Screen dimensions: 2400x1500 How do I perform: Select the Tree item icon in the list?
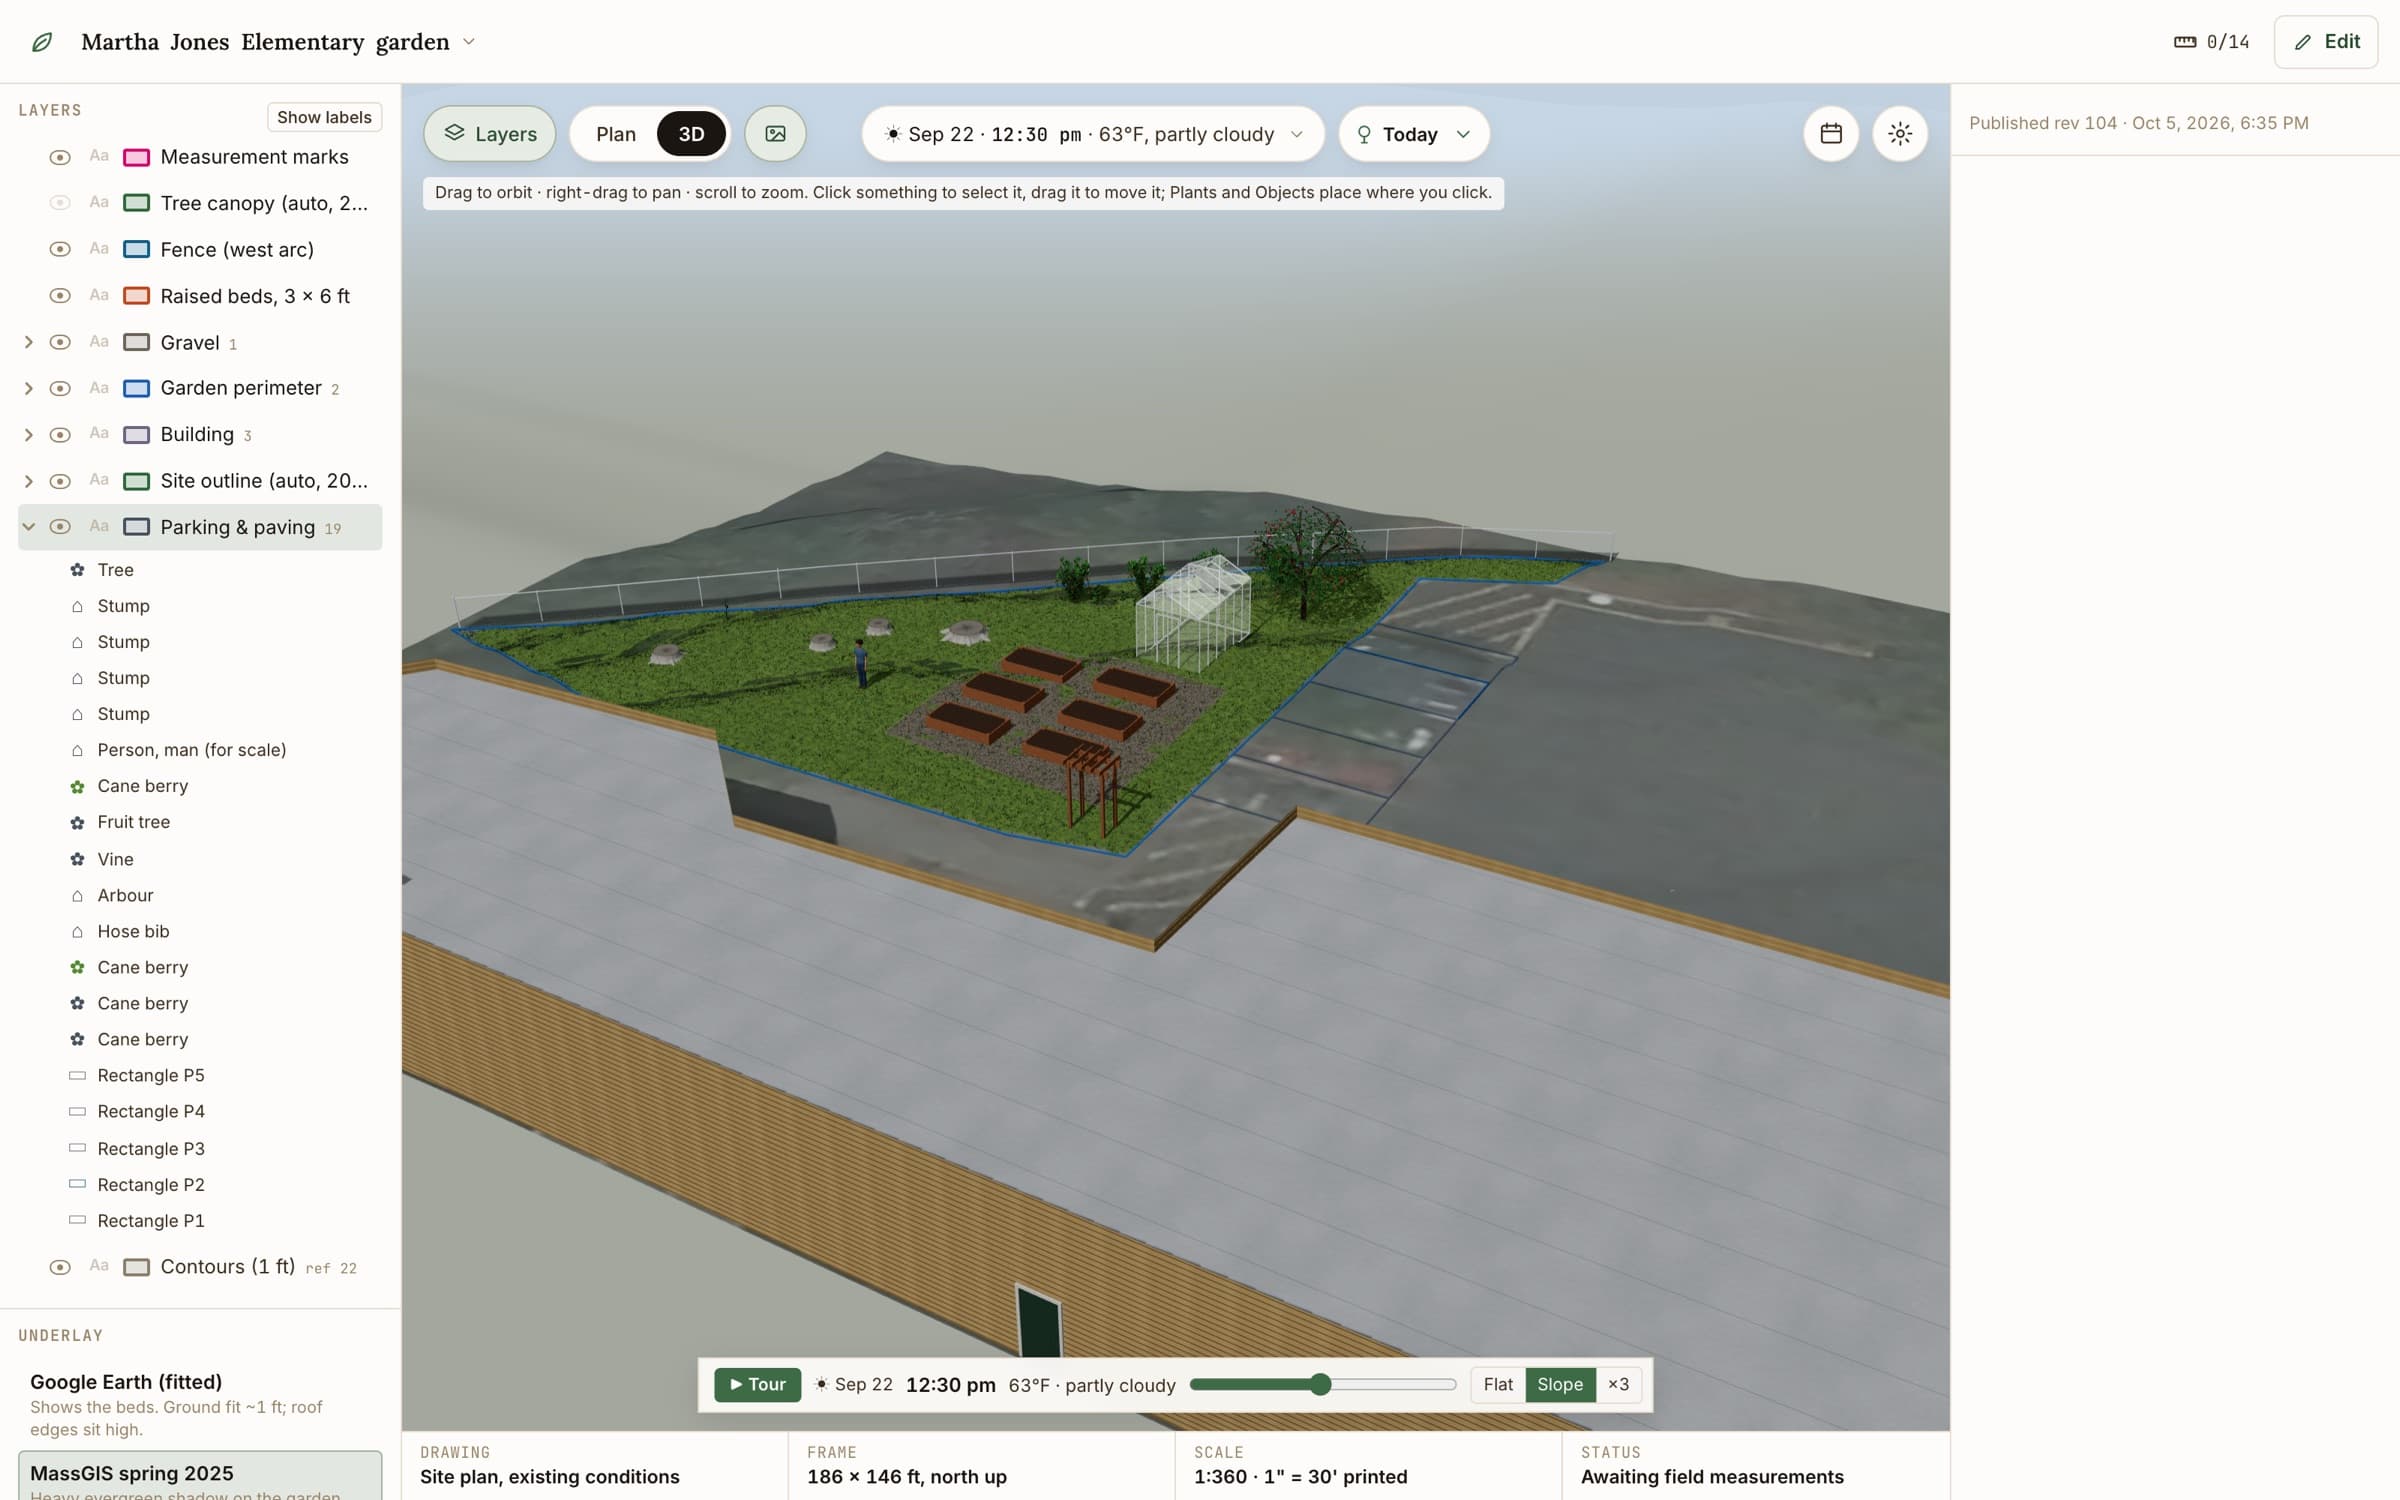(x=77, y=570)
